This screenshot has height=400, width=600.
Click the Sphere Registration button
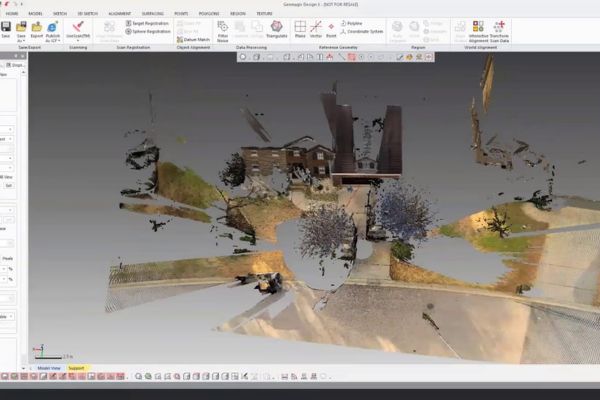point(150,30)
